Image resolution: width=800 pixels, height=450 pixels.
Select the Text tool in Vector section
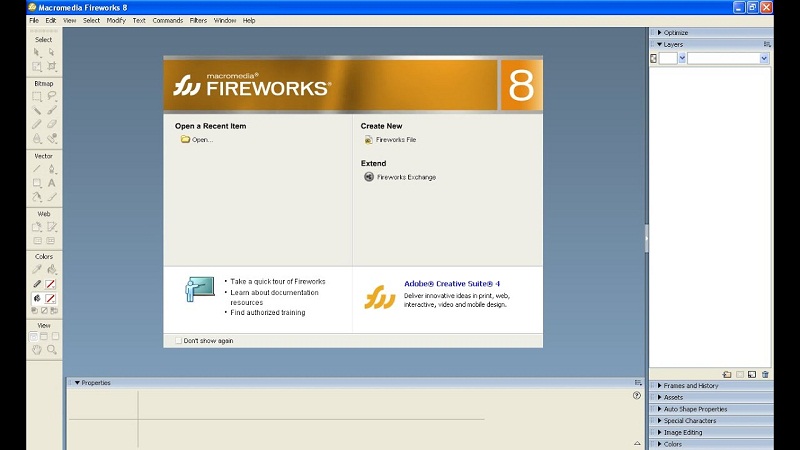pos(52,183)
